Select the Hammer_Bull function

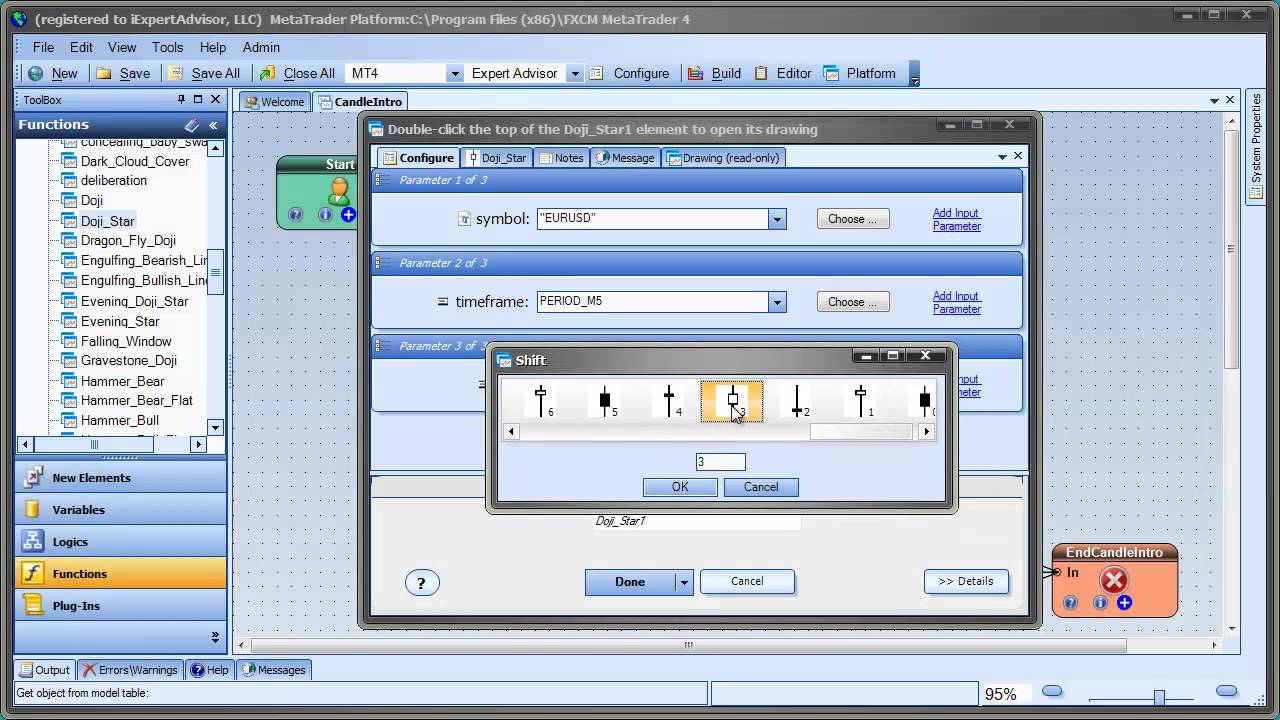120,421
